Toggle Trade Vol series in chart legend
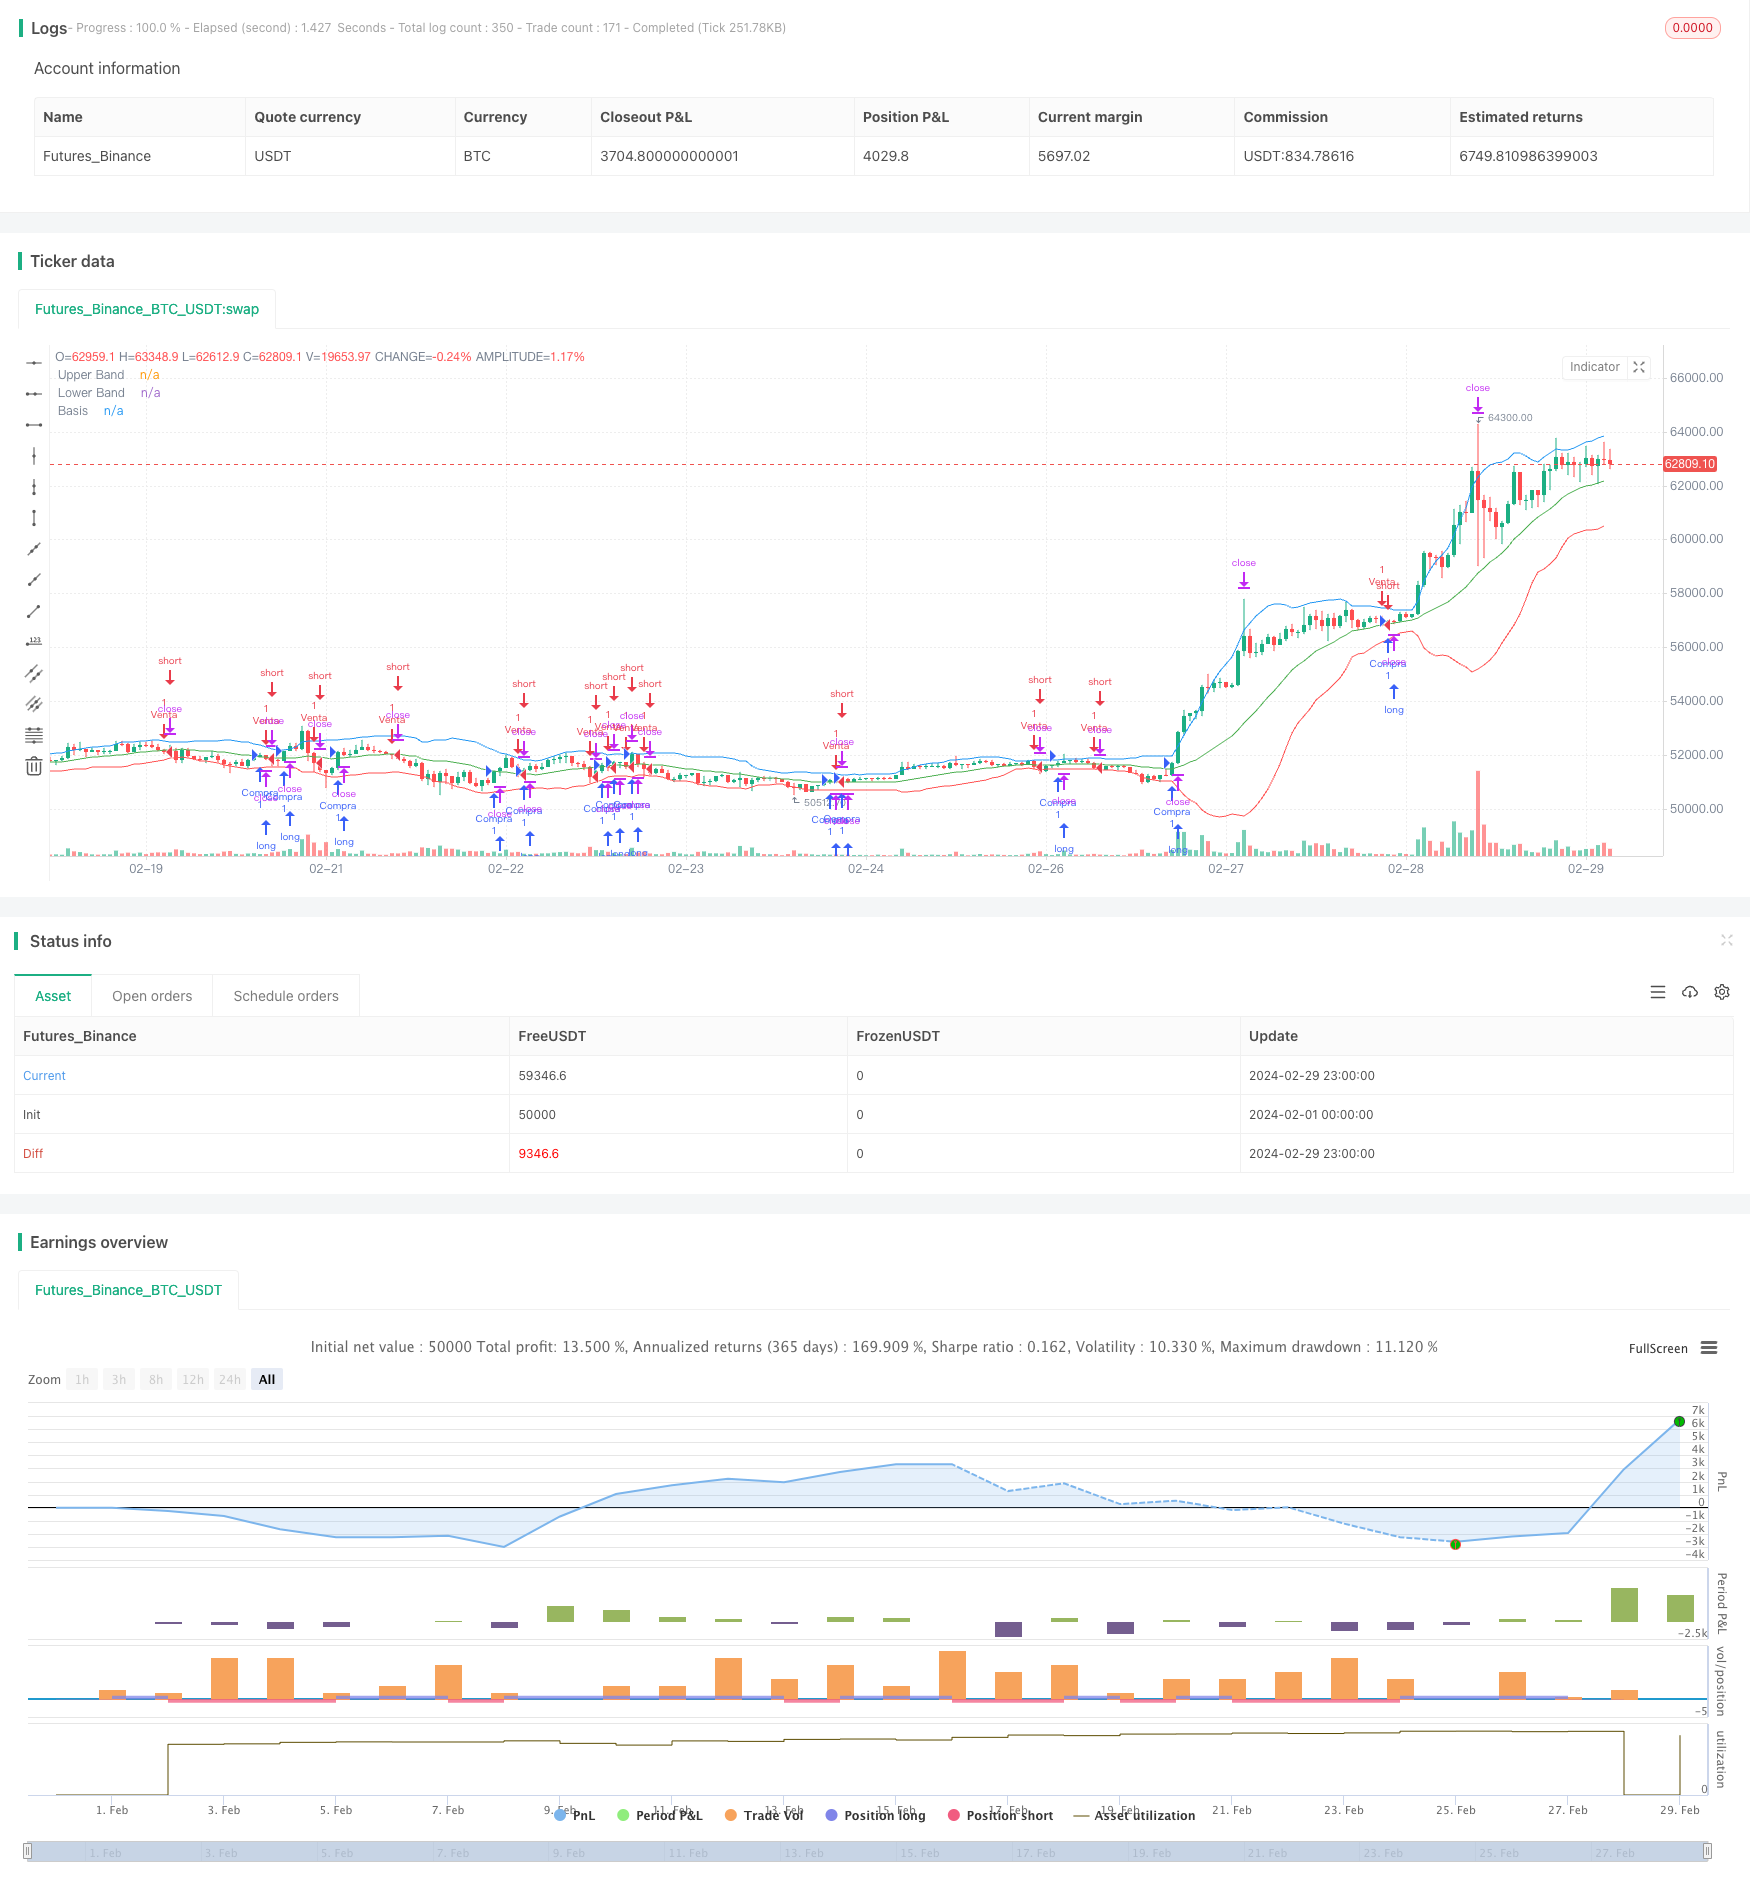1750x1891 pixels. click(764, 1815)
